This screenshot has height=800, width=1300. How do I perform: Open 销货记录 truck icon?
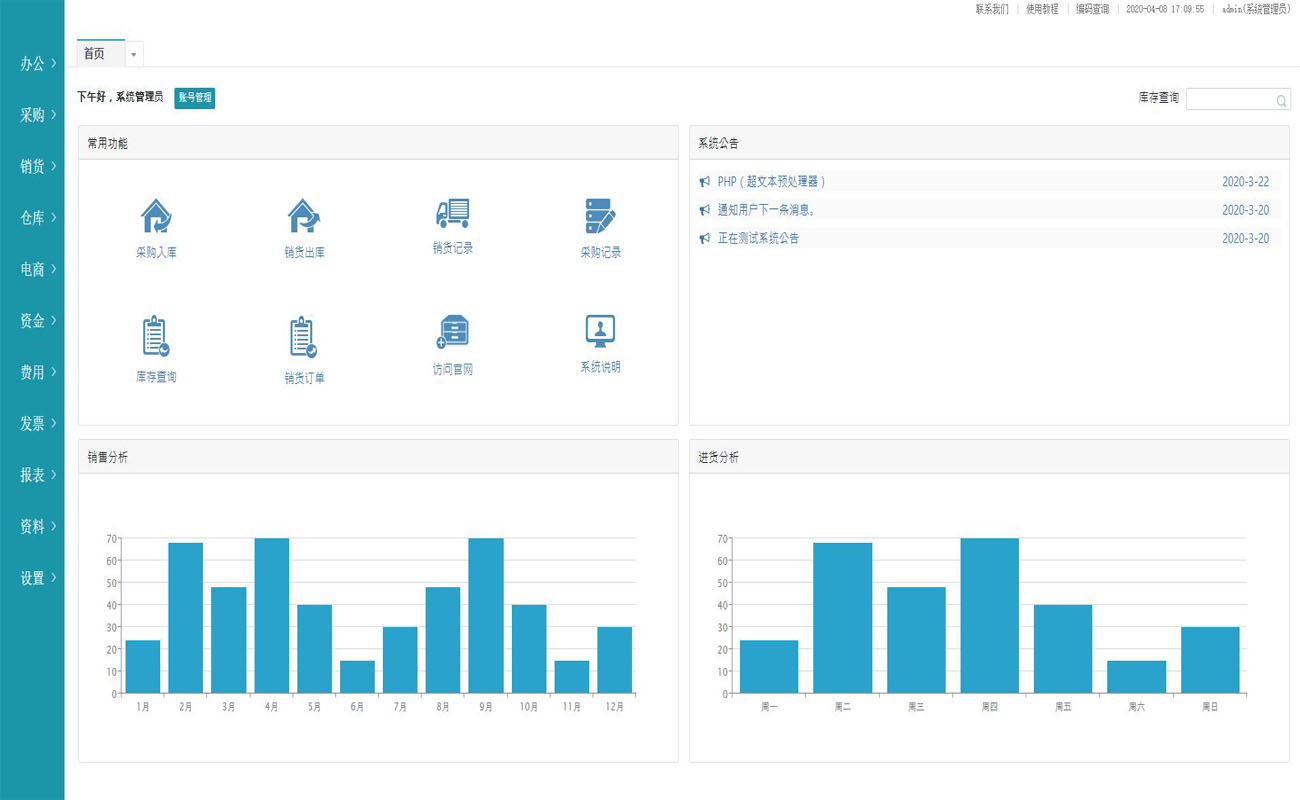(x=452, y=213)
